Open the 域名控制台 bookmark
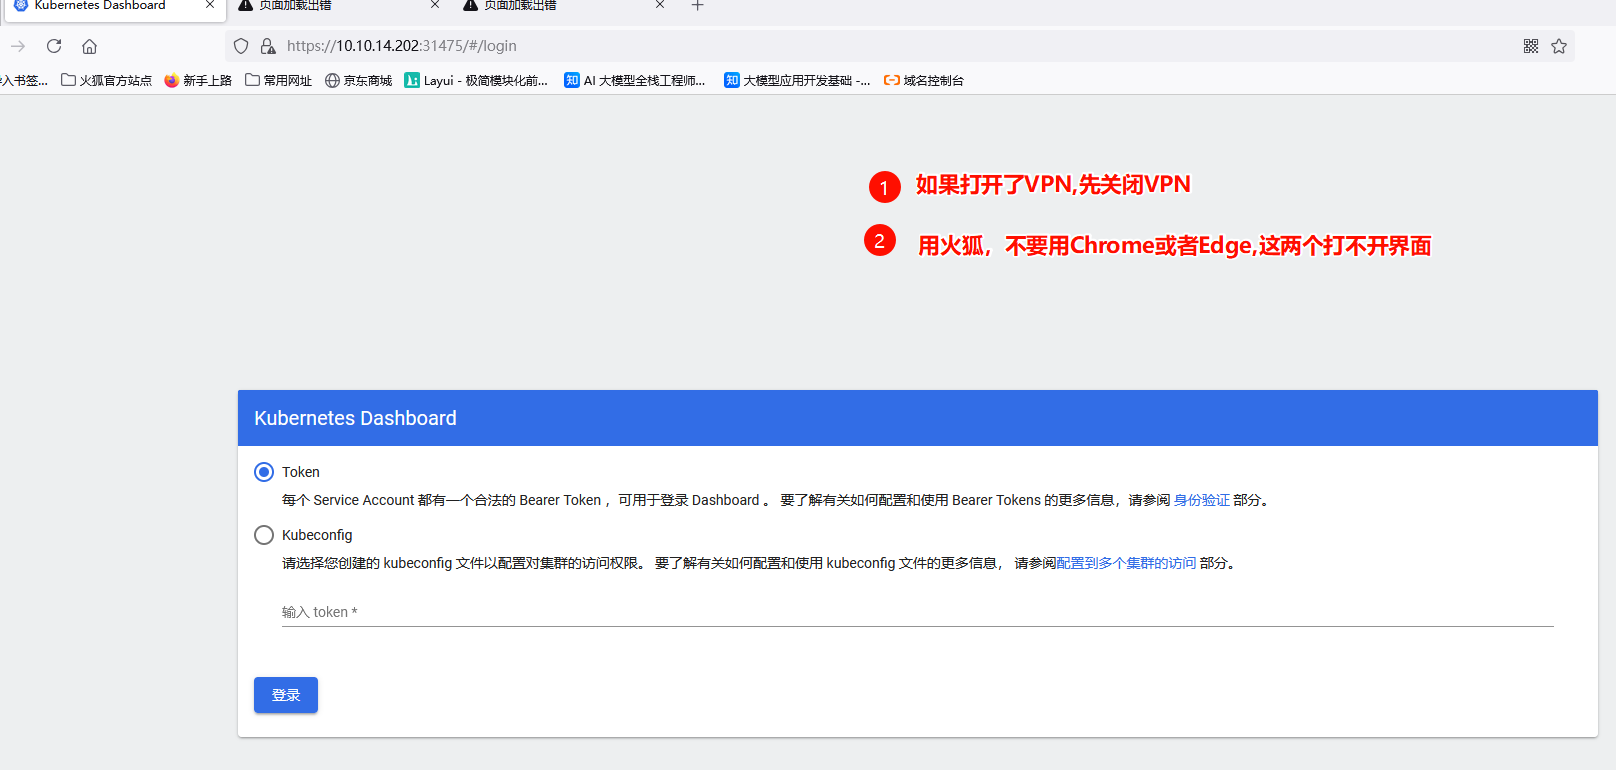The width and height of the screenshot is (1616, 770). 924,80
